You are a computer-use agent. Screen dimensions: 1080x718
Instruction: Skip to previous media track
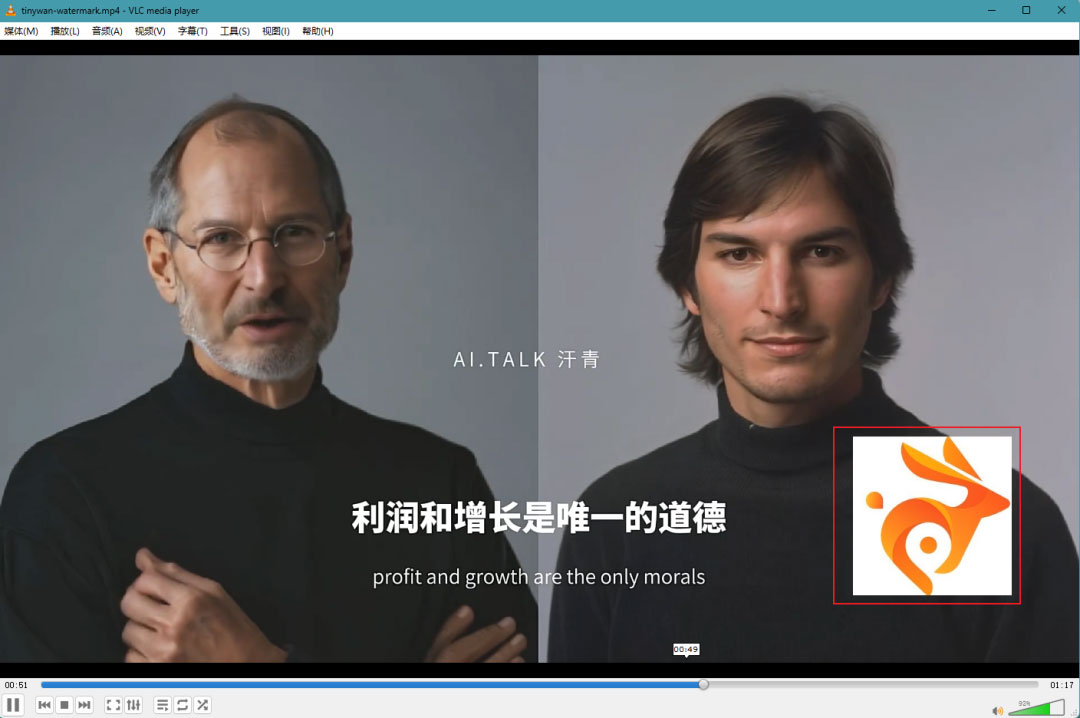(x=44, y=705)
